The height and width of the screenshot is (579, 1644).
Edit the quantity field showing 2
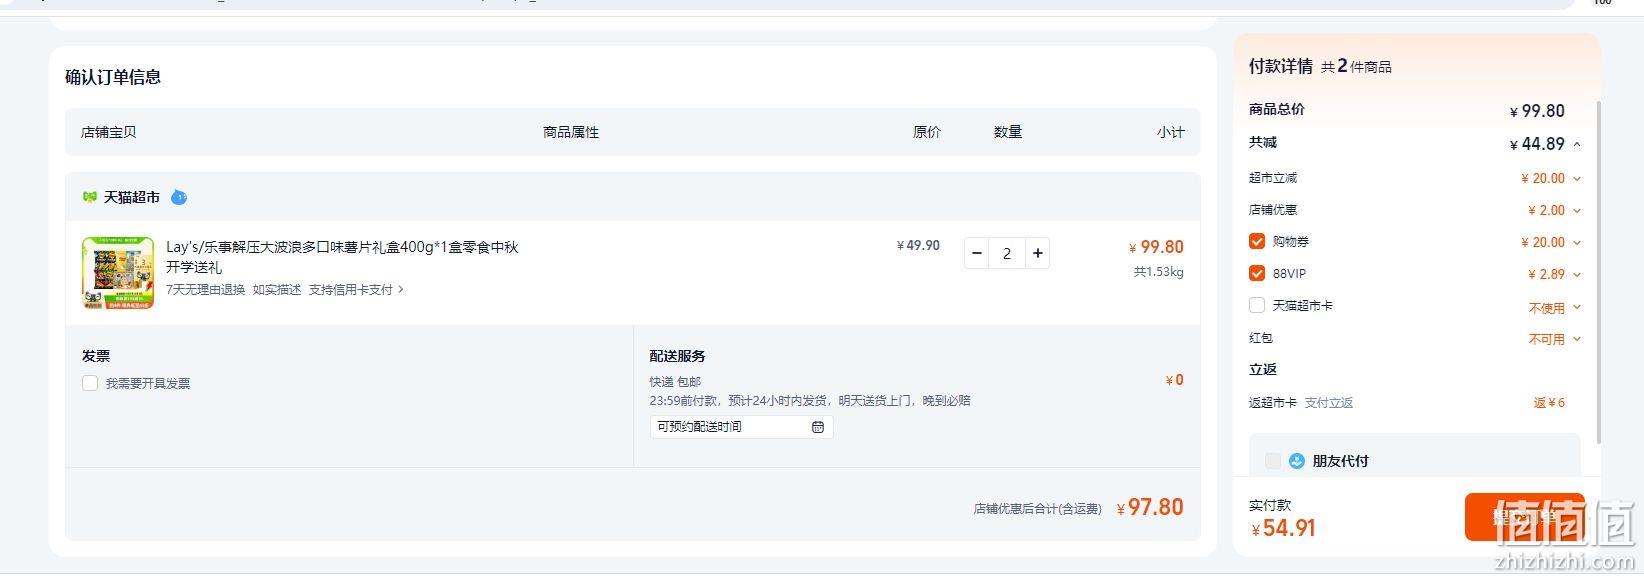pos(1007,253)
